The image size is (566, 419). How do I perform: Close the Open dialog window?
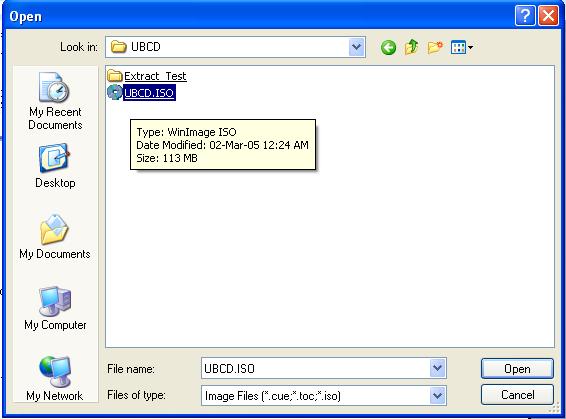[549, 16]
